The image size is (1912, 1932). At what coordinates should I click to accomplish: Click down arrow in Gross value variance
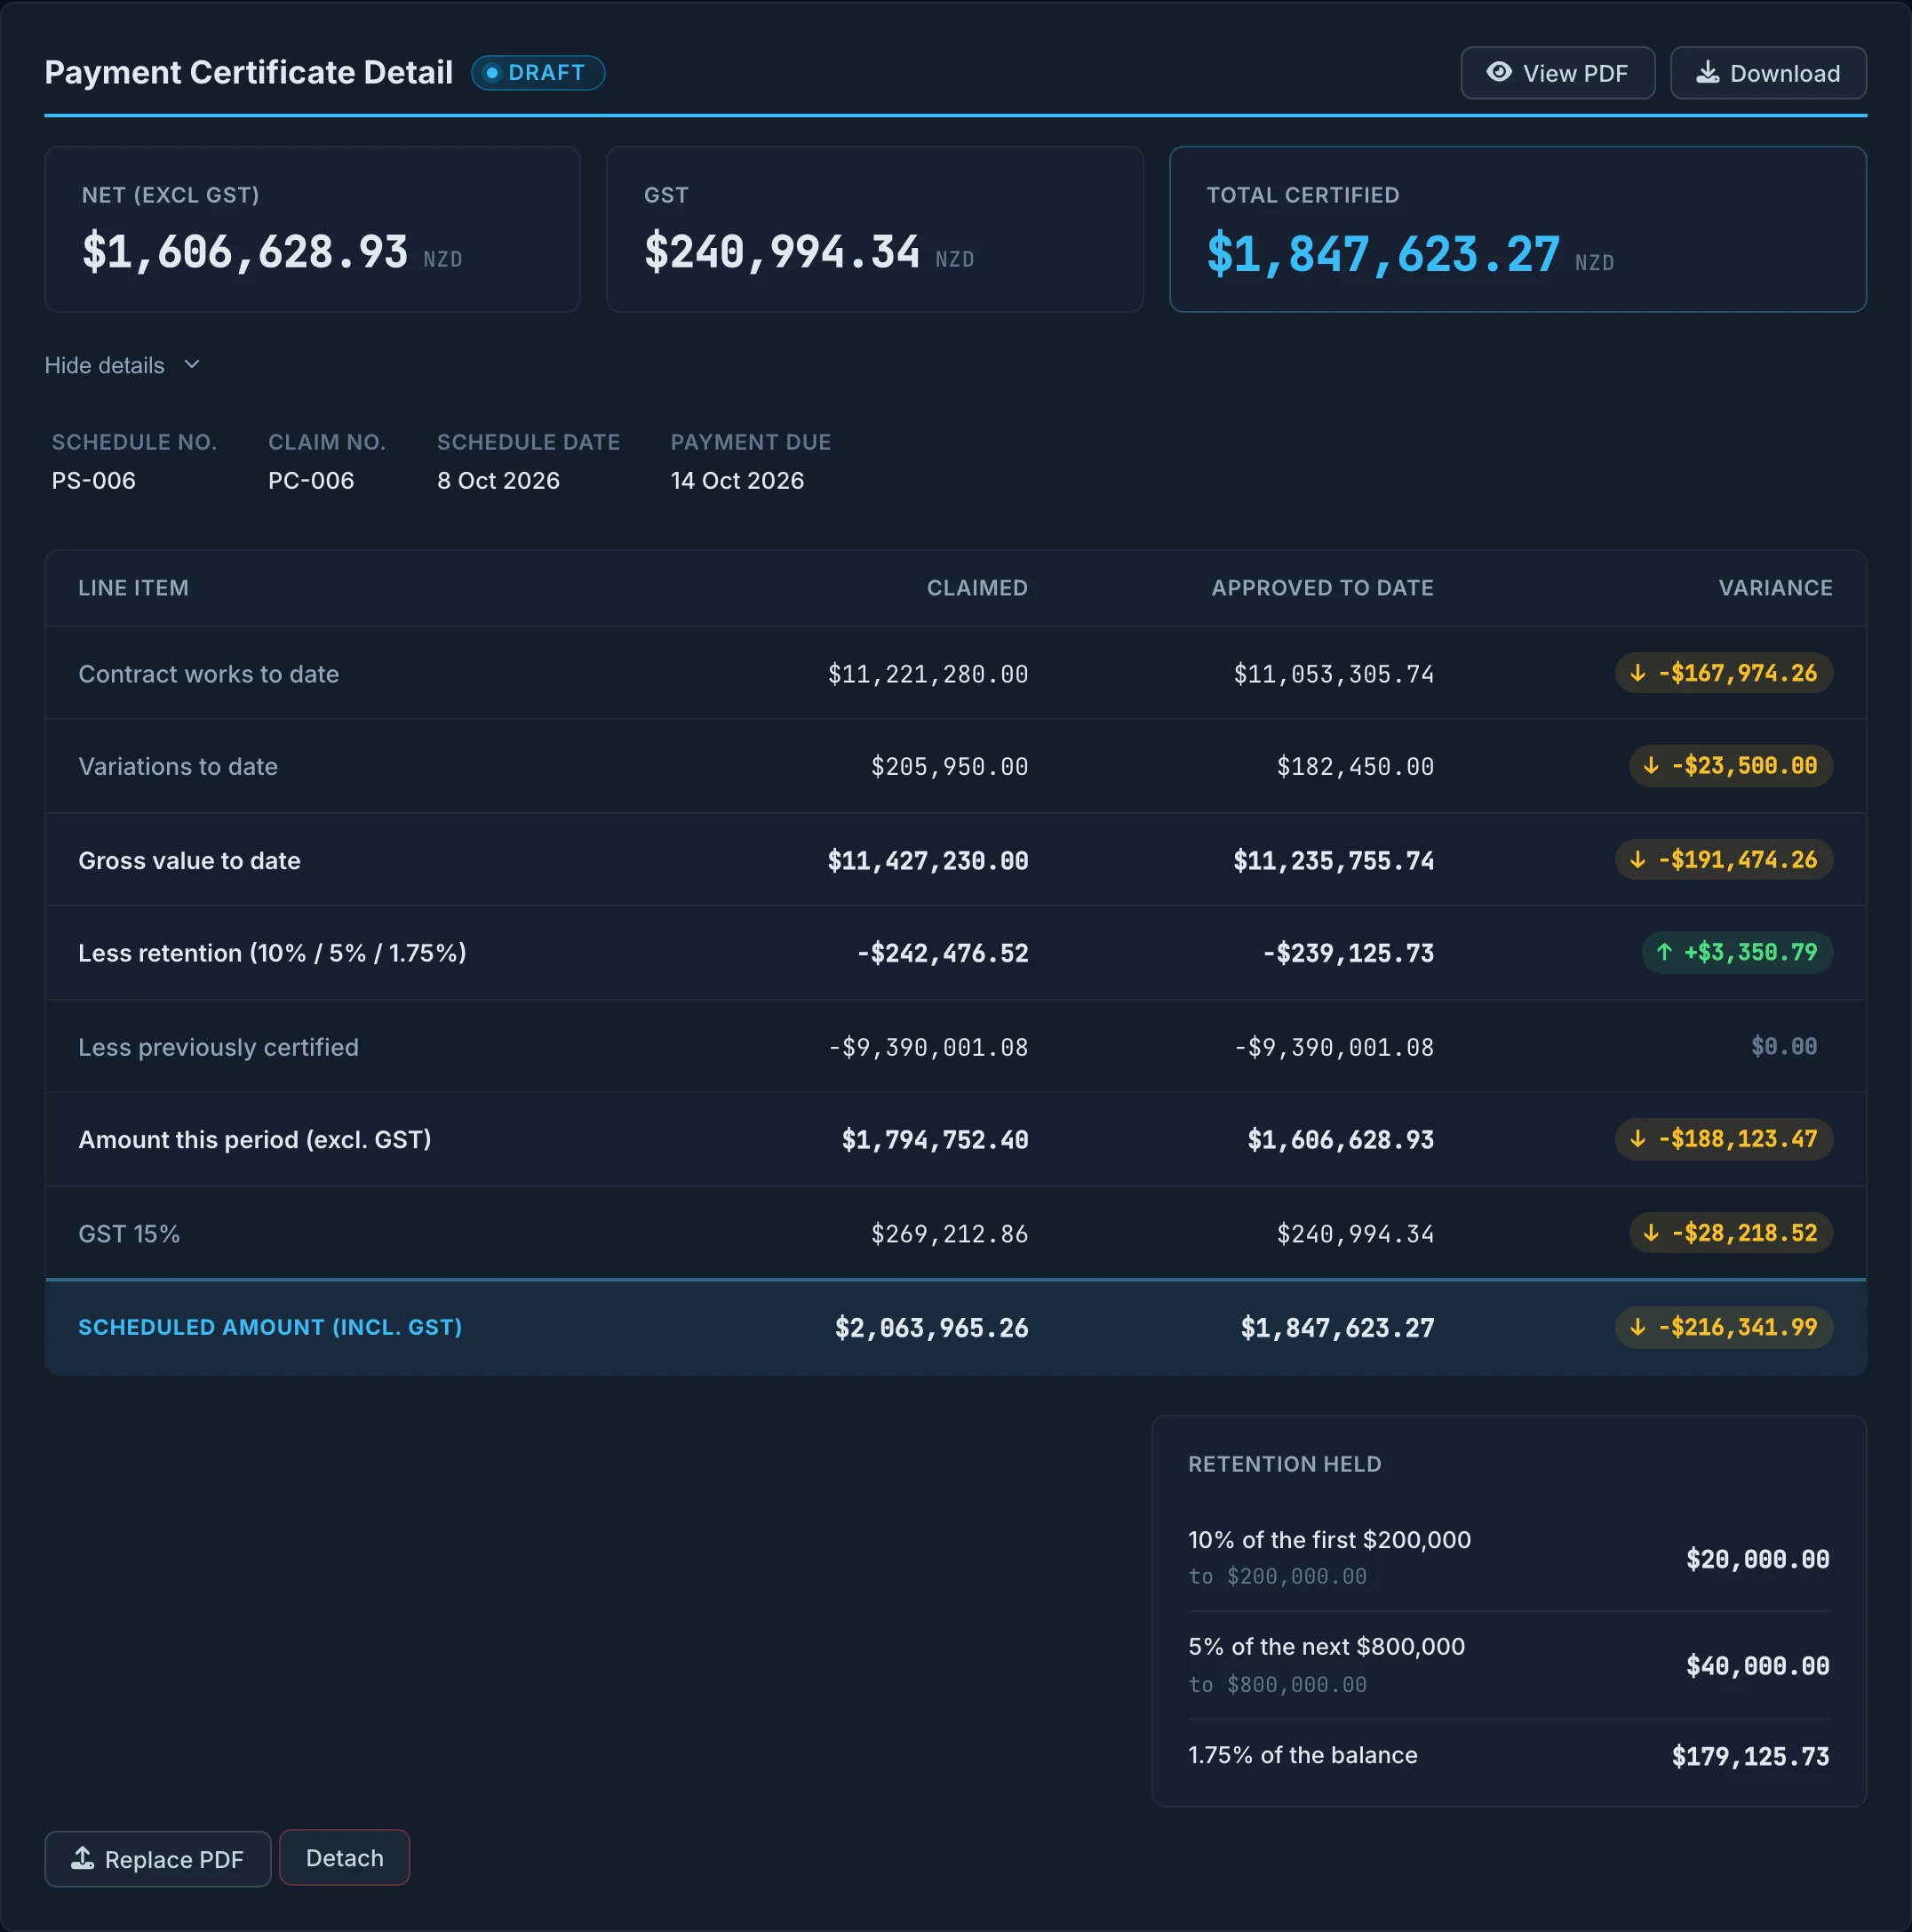(1638, 860)
